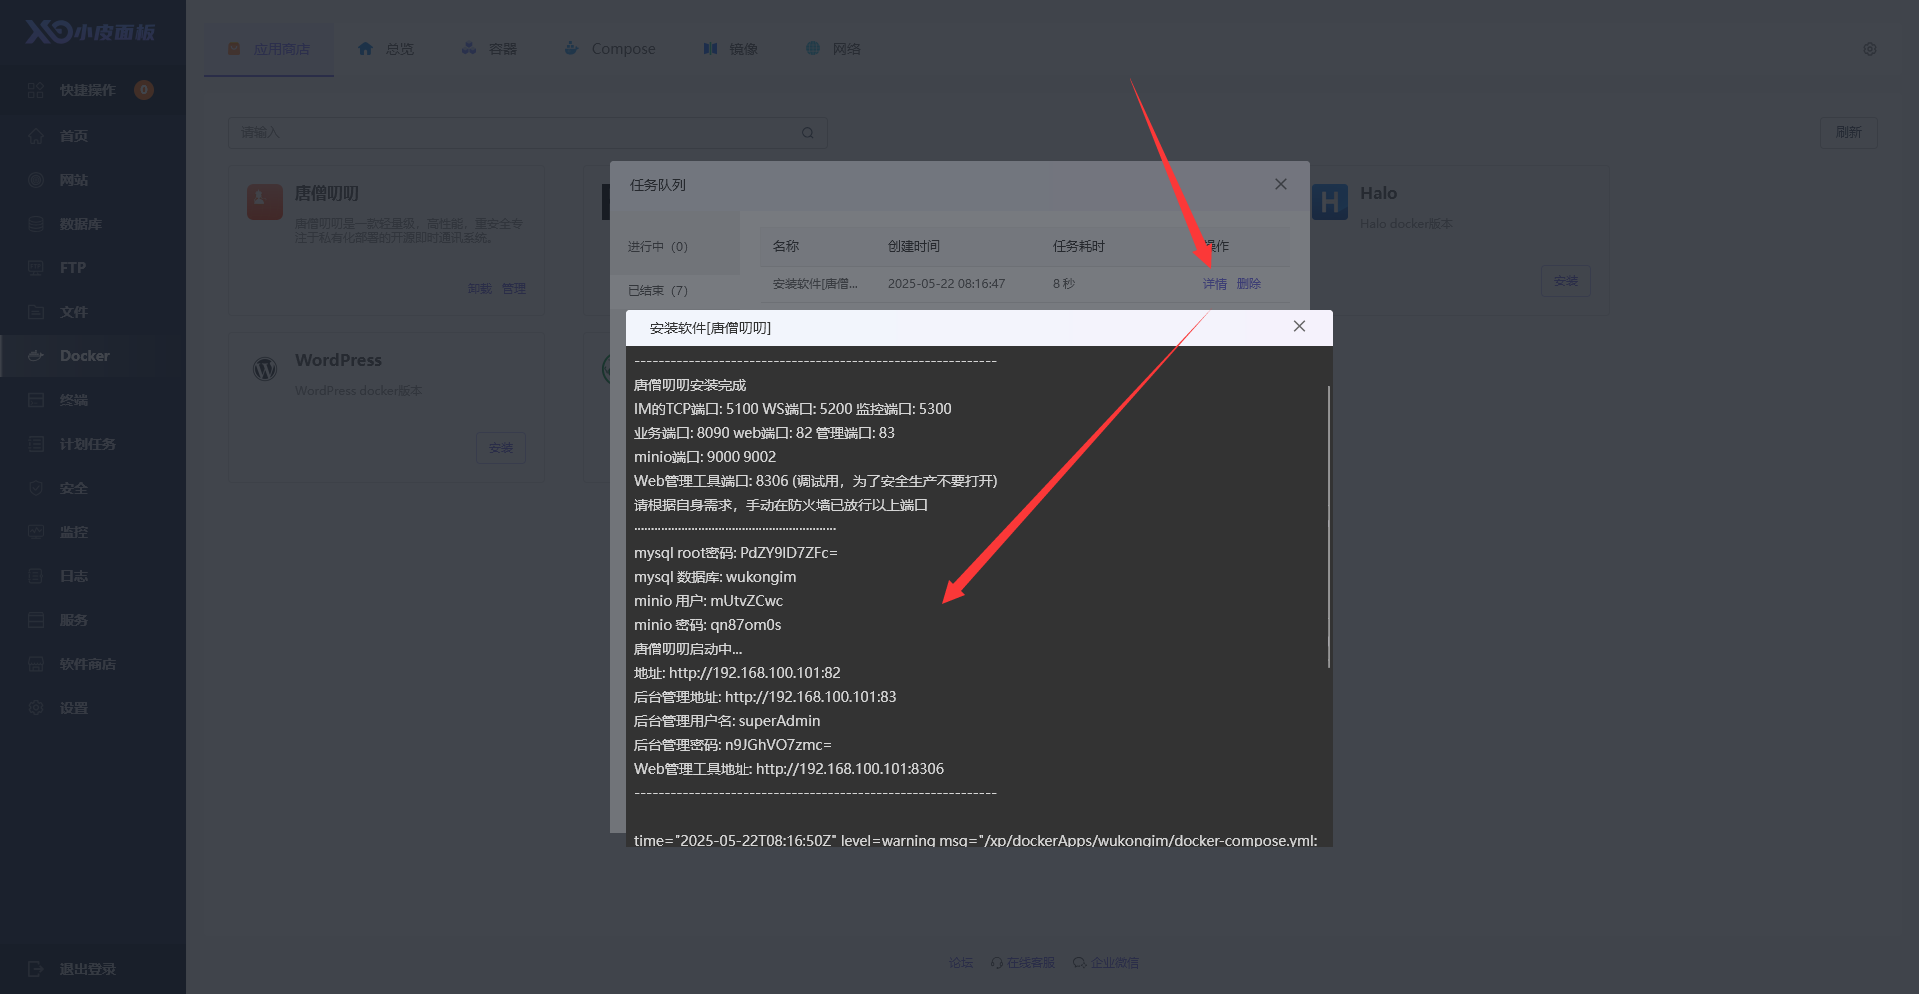Click the search magnifier icon
The image size is (1919, 994).
coord(807,133)
